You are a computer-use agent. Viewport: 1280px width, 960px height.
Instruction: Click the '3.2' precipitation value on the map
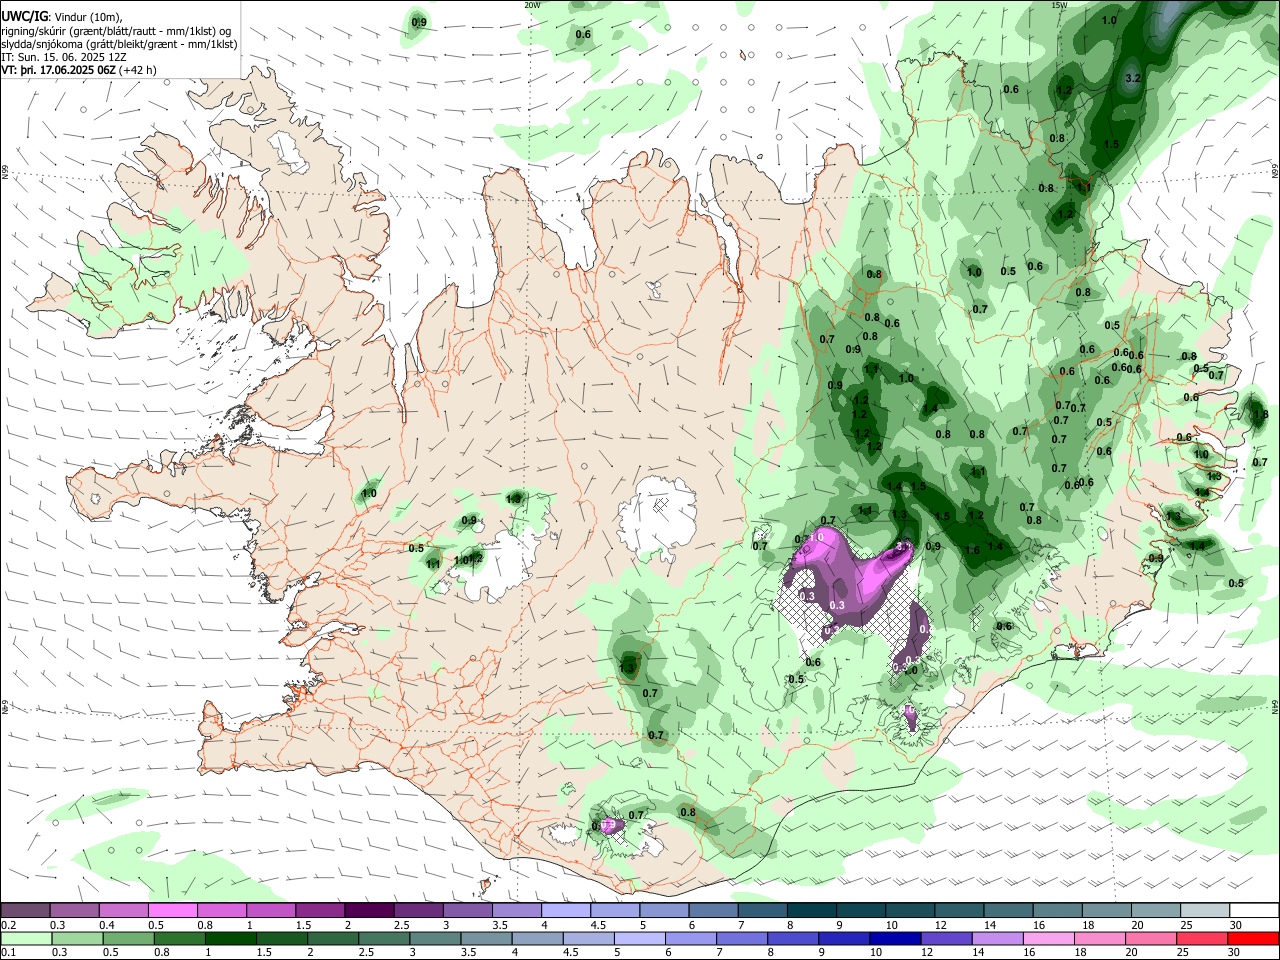point(1133,78)
